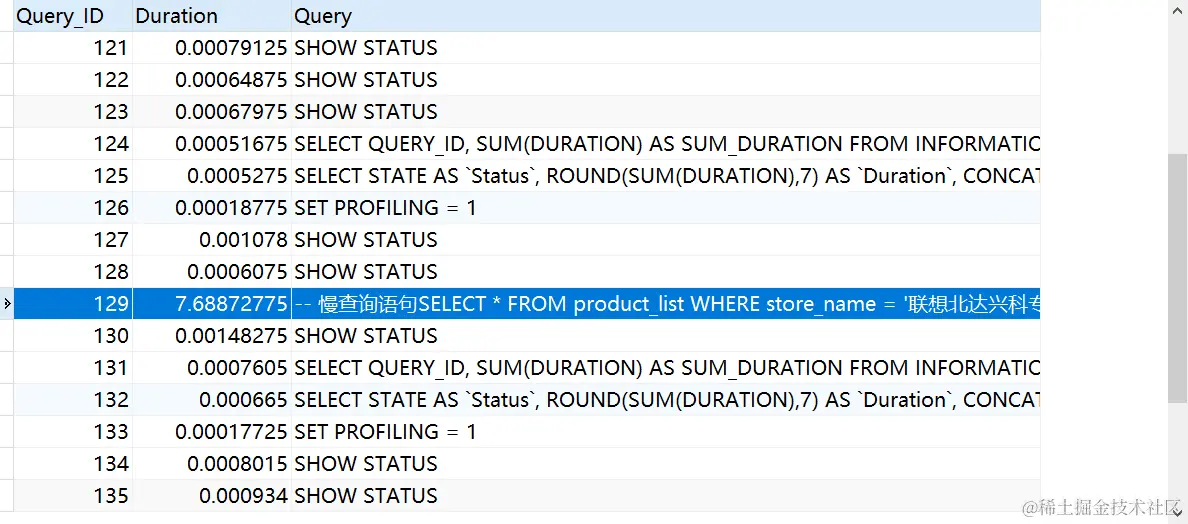Screen dimensions: 1188x524
Task: Click duration value 0.0008015
Action: pyautogui.click(x=237, y=463)
